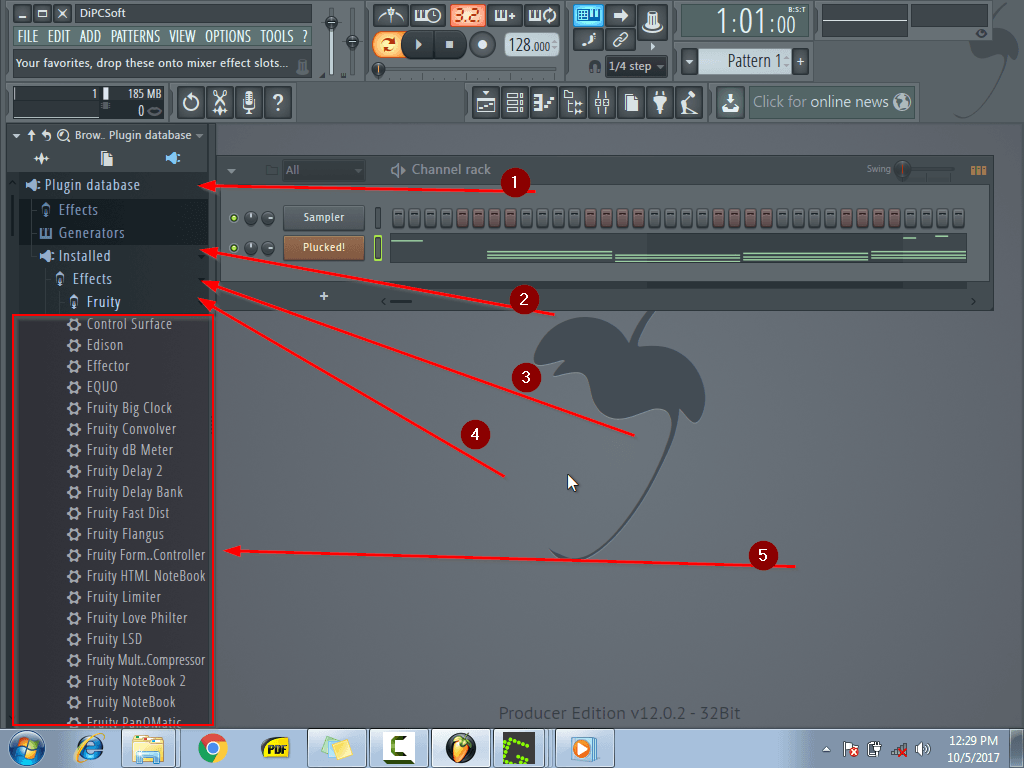Adjust the channel rack Swing knob
Screen dimensions: 1024x768
(x=902, y=170)
